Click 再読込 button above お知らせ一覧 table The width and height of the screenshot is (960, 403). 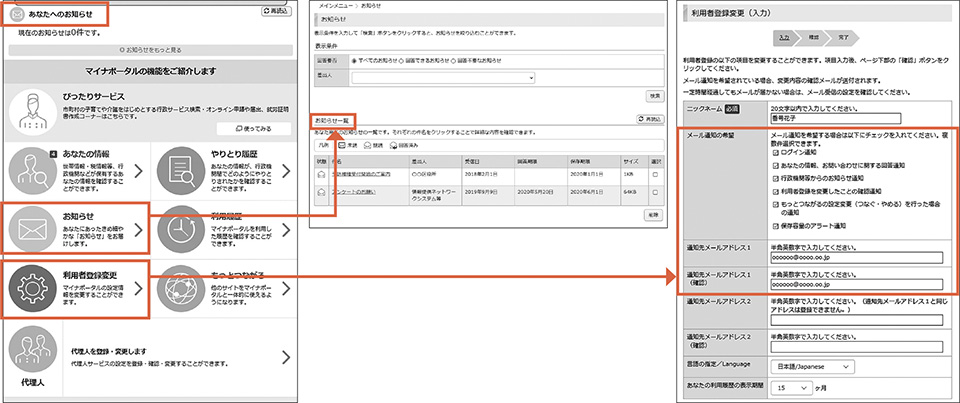point(650,119)
